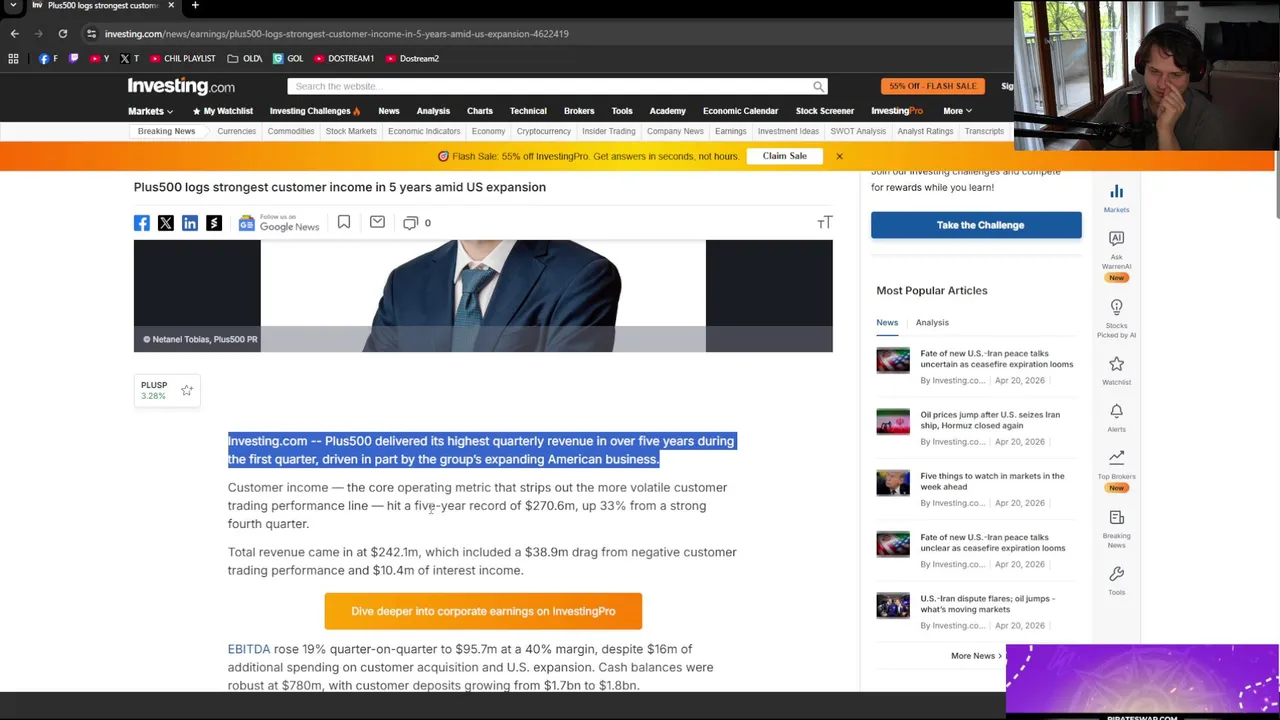Close Plus500 browser tab
Screen dimensions: 1280x720
(x=171, y=5)
